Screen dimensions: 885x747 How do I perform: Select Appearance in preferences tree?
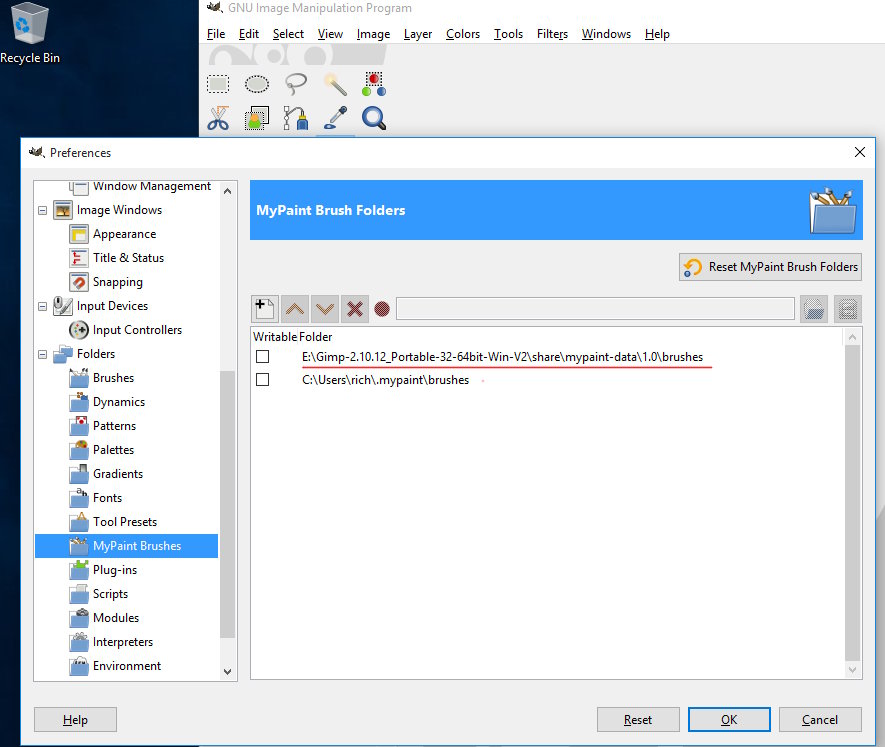pos(124,234)
